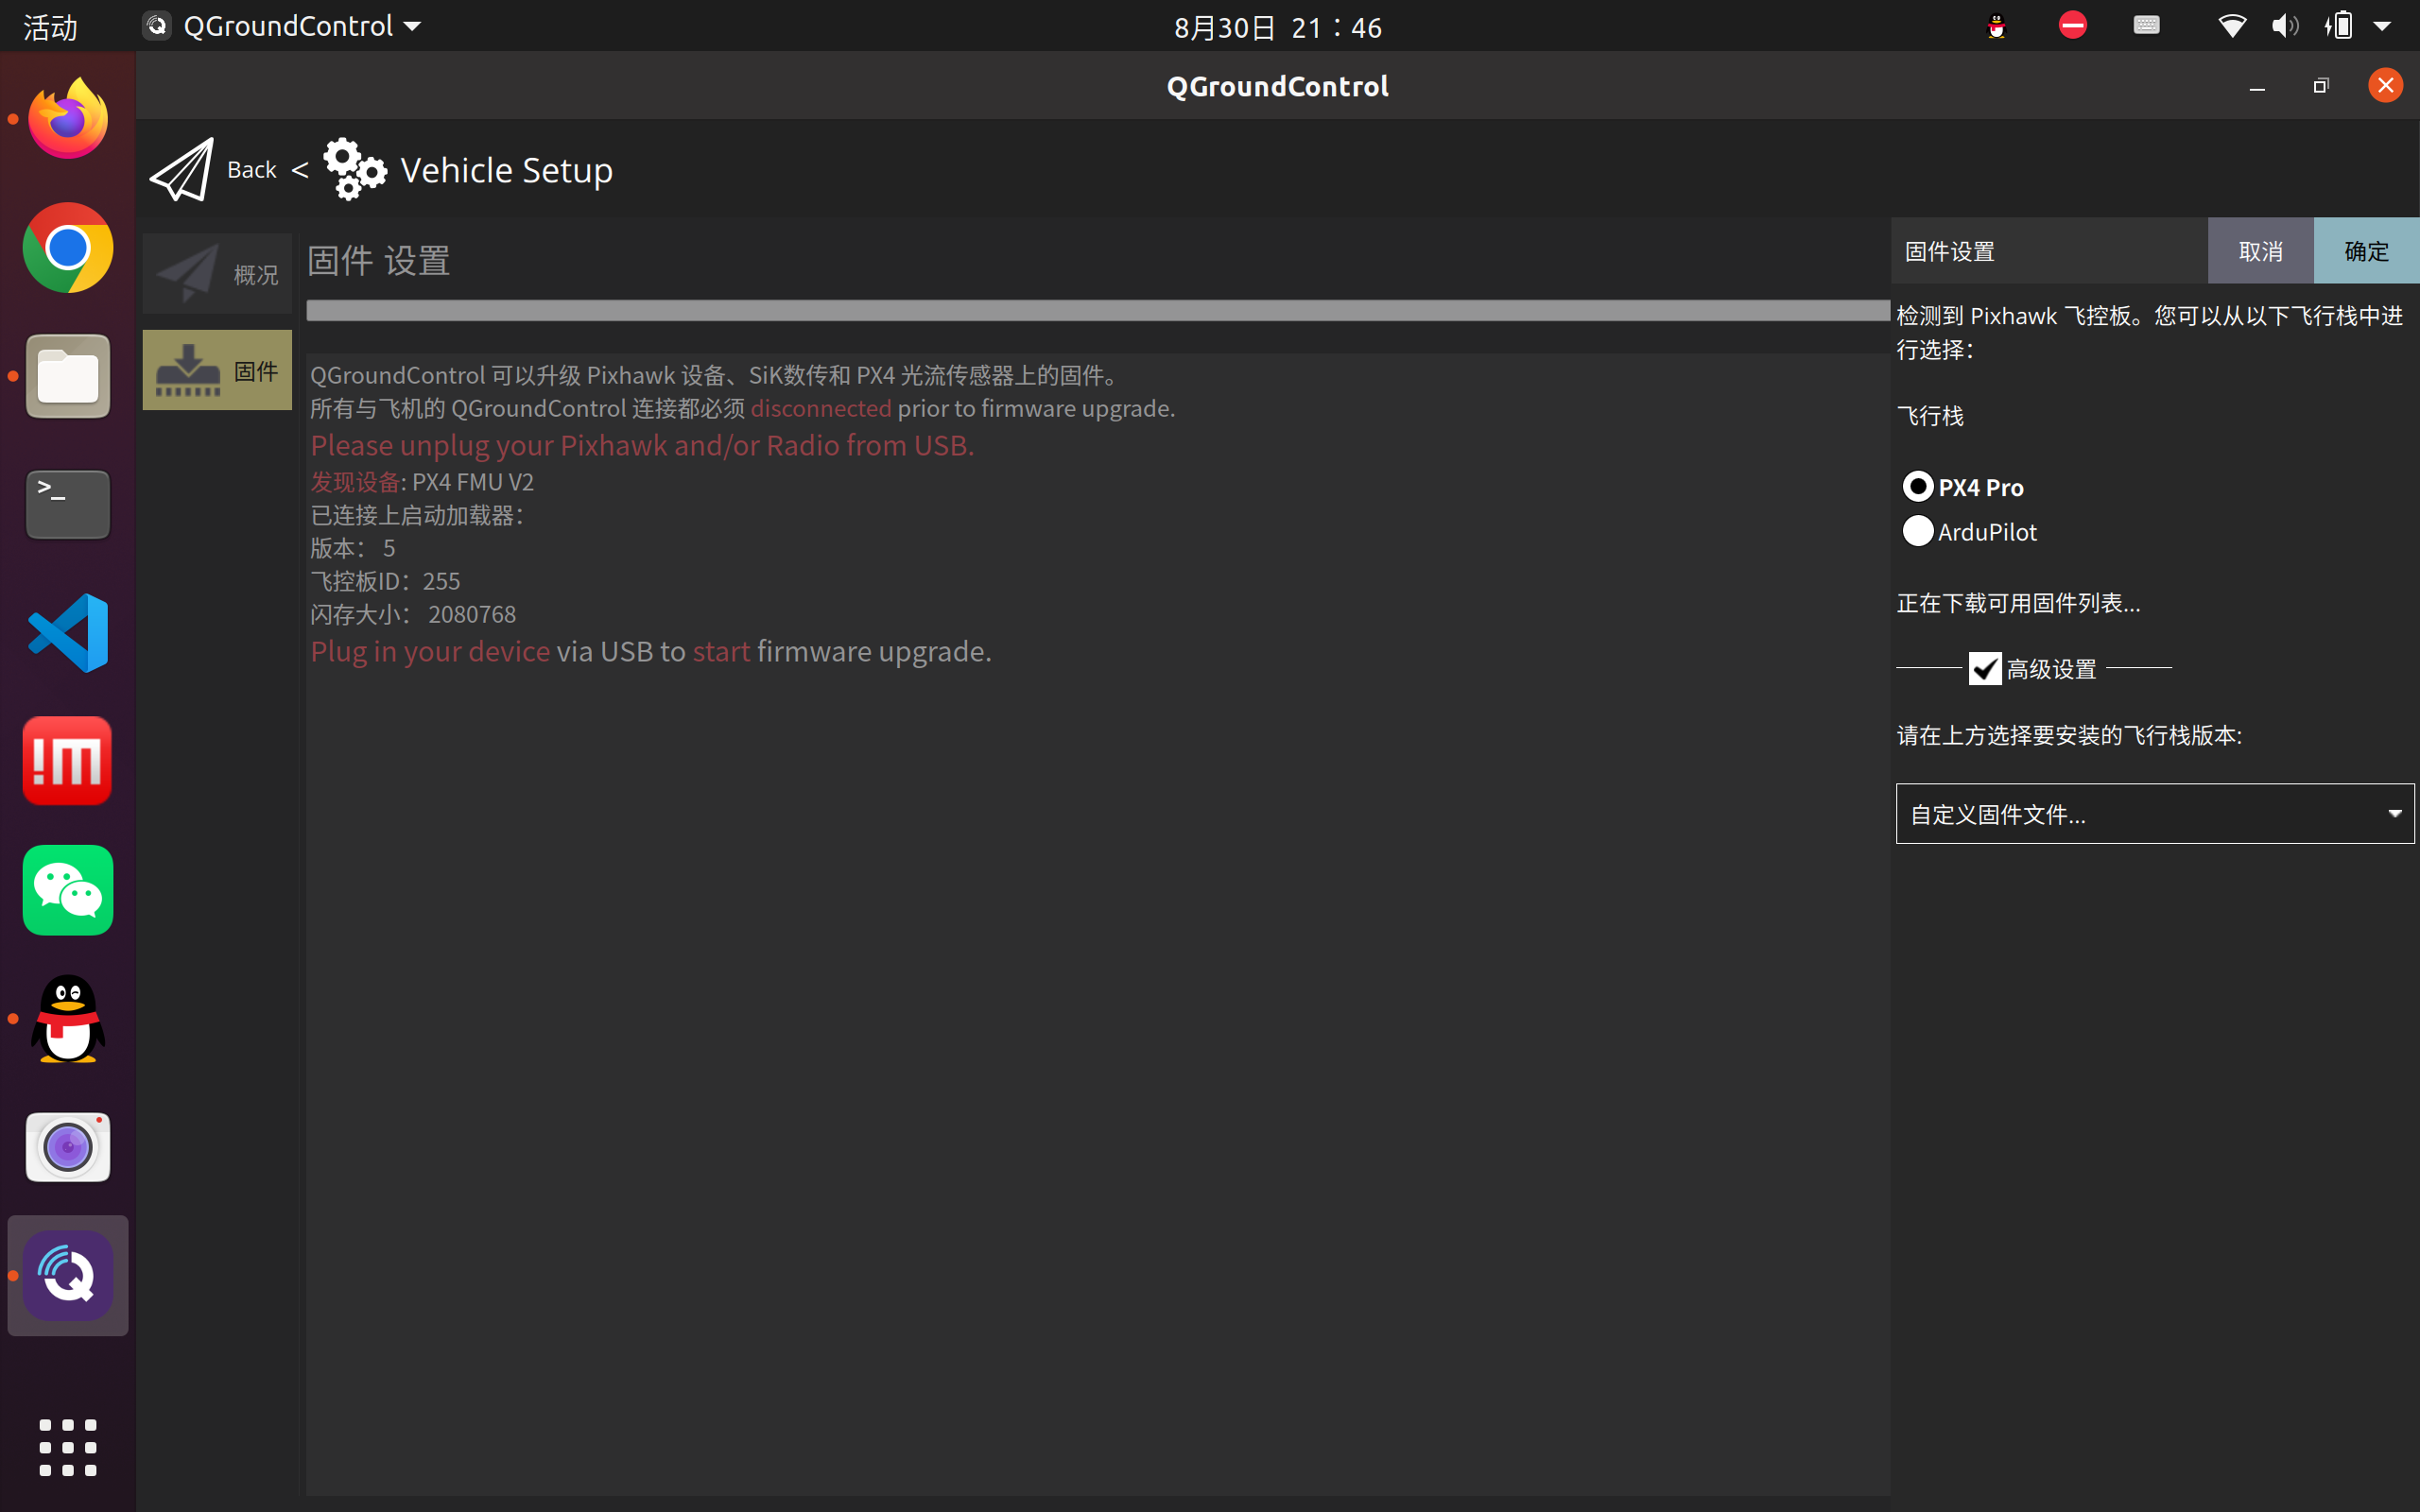This screenshot has width=2420, height=1512.
Task: Click the QGroundControl dock icon
Action: pos(68,1275)
